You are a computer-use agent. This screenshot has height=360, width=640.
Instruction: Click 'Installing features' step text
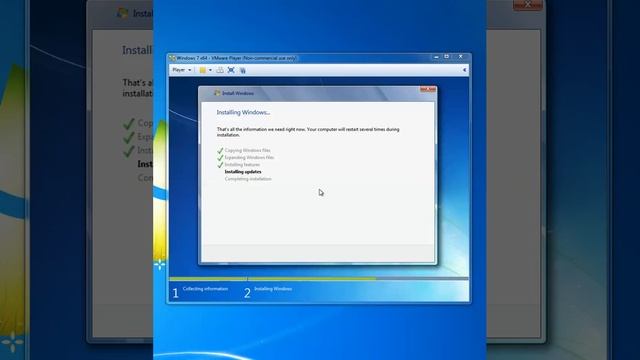[x=242, y=164]
